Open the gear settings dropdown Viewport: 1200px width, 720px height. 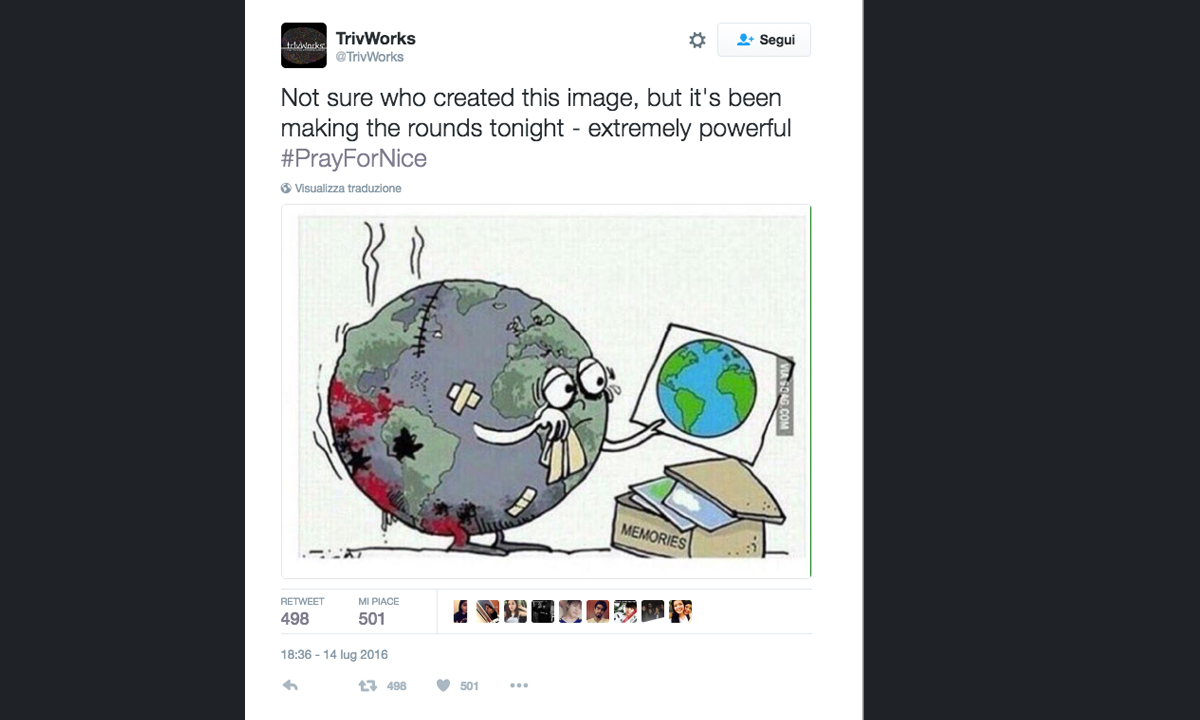point(697,40)
